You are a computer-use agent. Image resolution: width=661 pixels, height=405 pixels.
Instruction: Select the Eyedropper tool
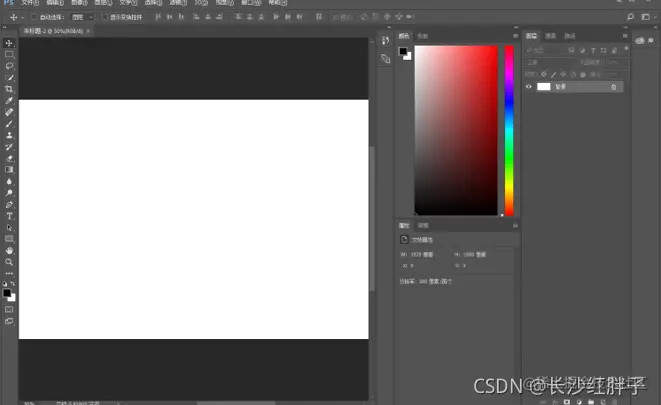pyautogui.click(x=9, y=101)
